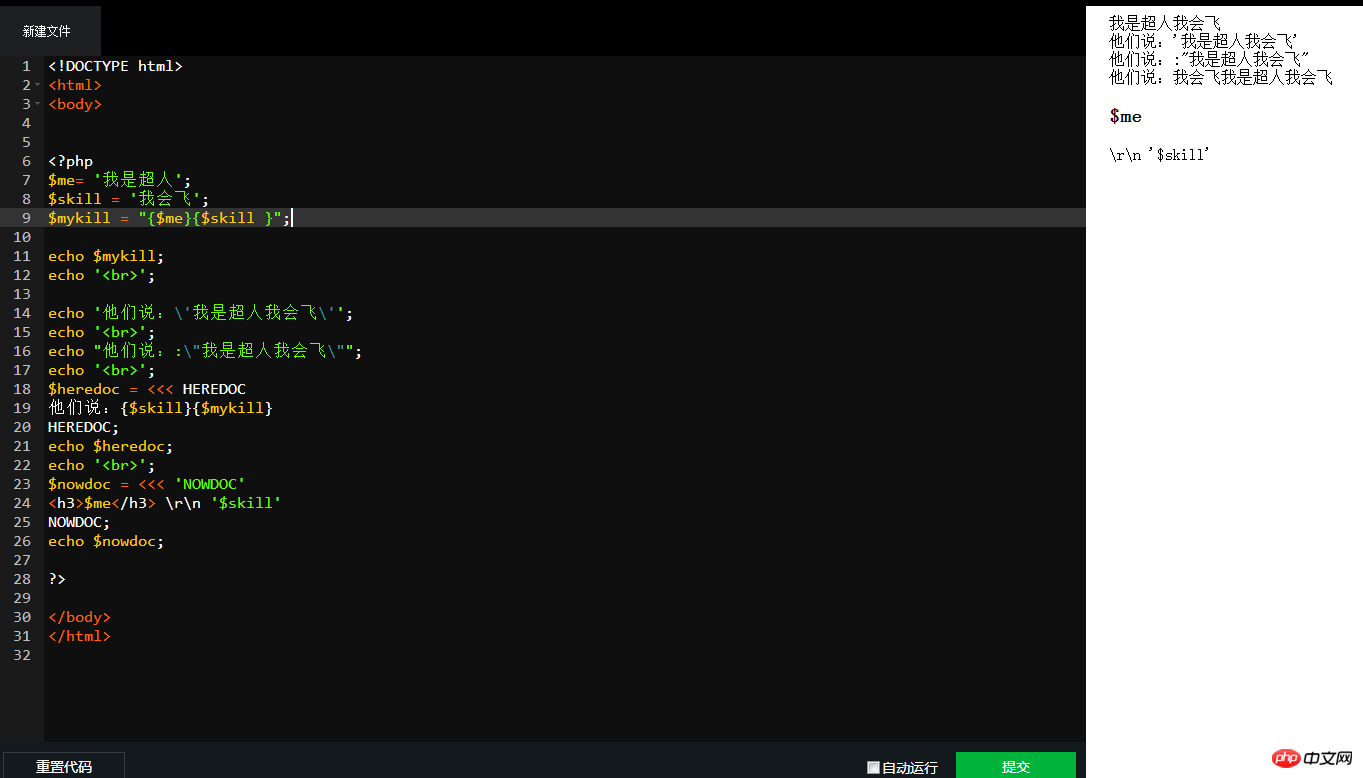
Task: Click the <h3>$me</h3> nowdoc line
Action: [x=165, y=503]
